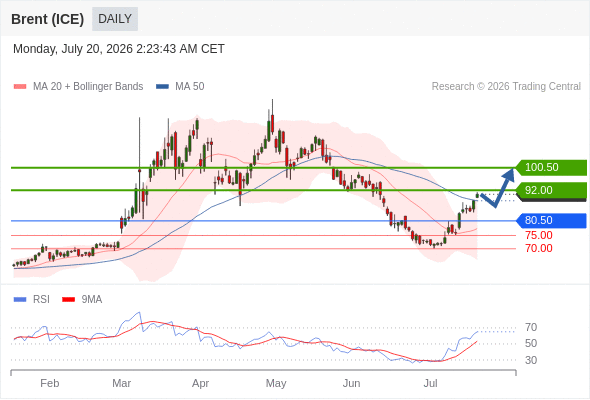Toggle the MA 50 legend label
The image size is (590, 400).
click(x=190, y=87)
